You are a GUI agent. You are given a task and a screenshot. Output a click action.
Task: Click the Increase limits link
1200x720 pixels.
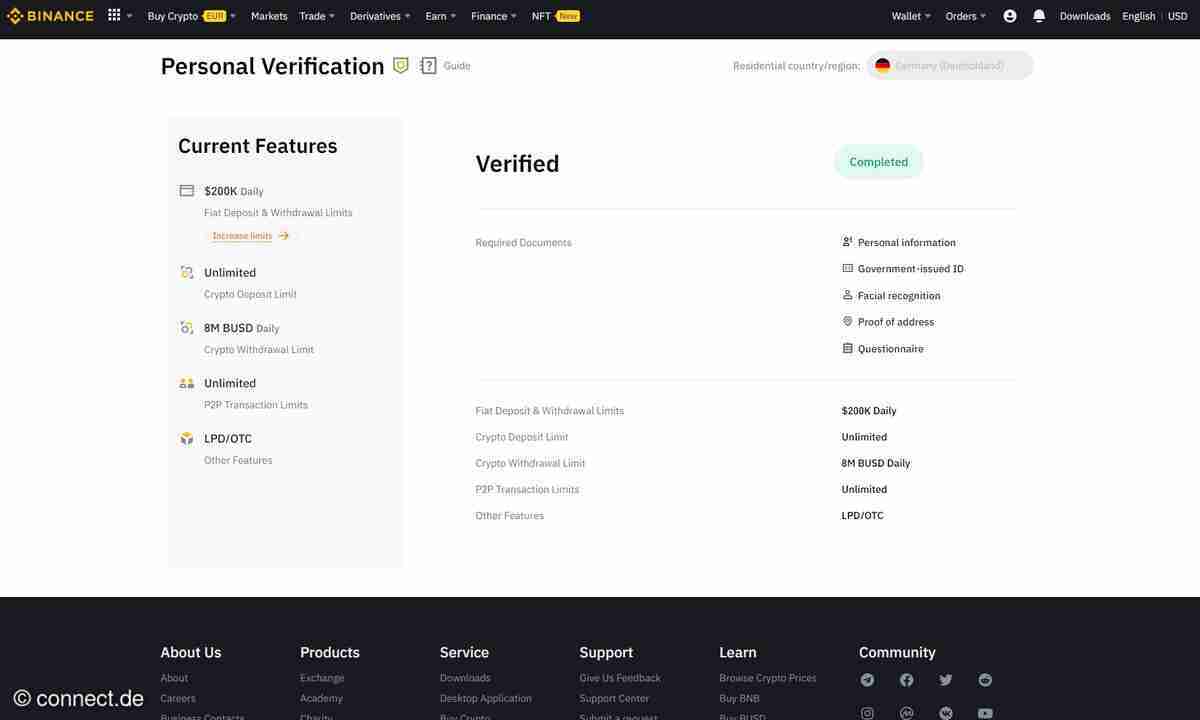250,236
